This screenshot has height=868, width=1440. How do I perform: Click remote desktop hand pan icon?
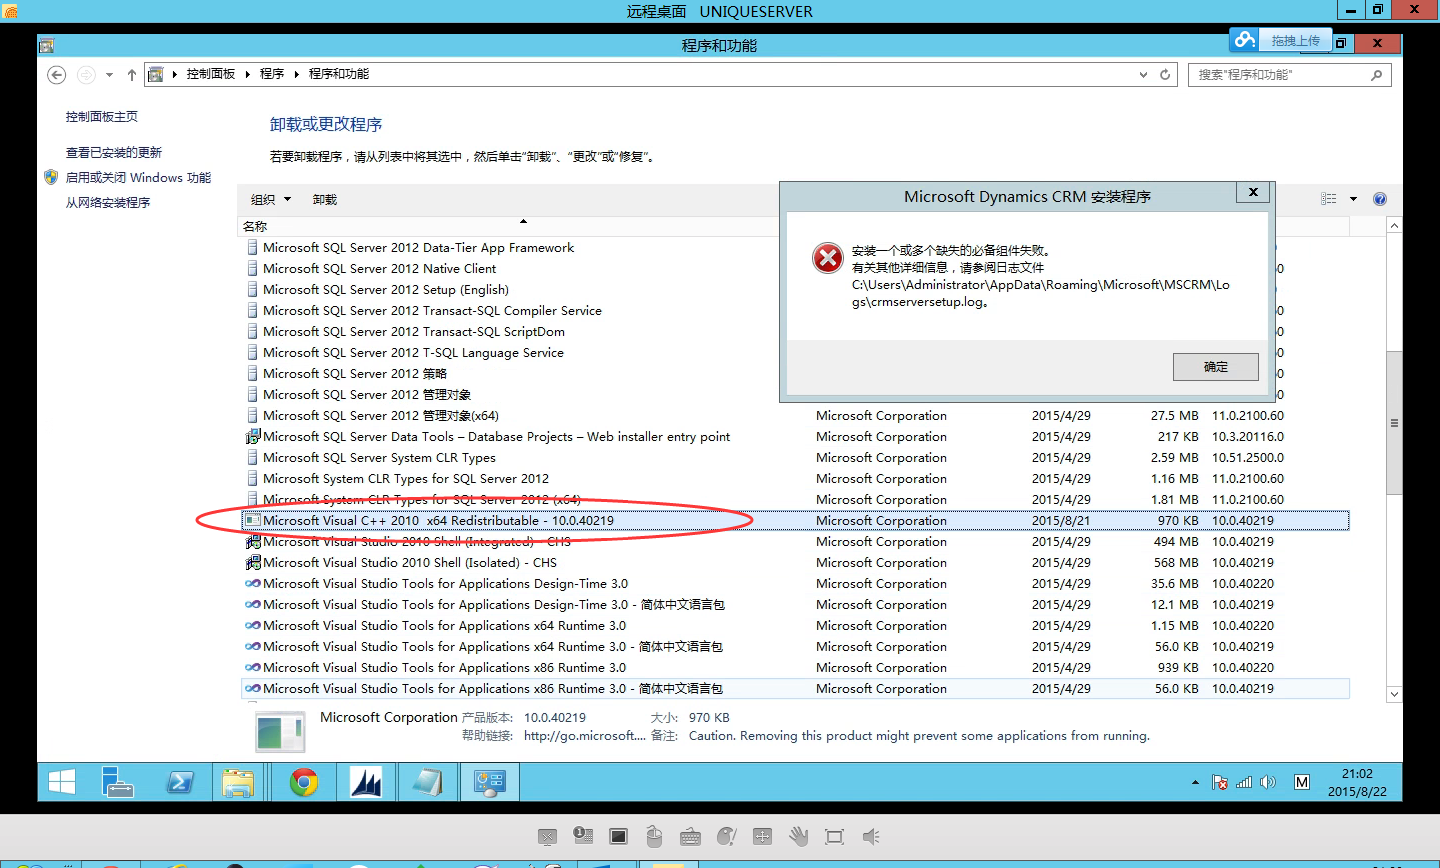click(x=798, y=837)
